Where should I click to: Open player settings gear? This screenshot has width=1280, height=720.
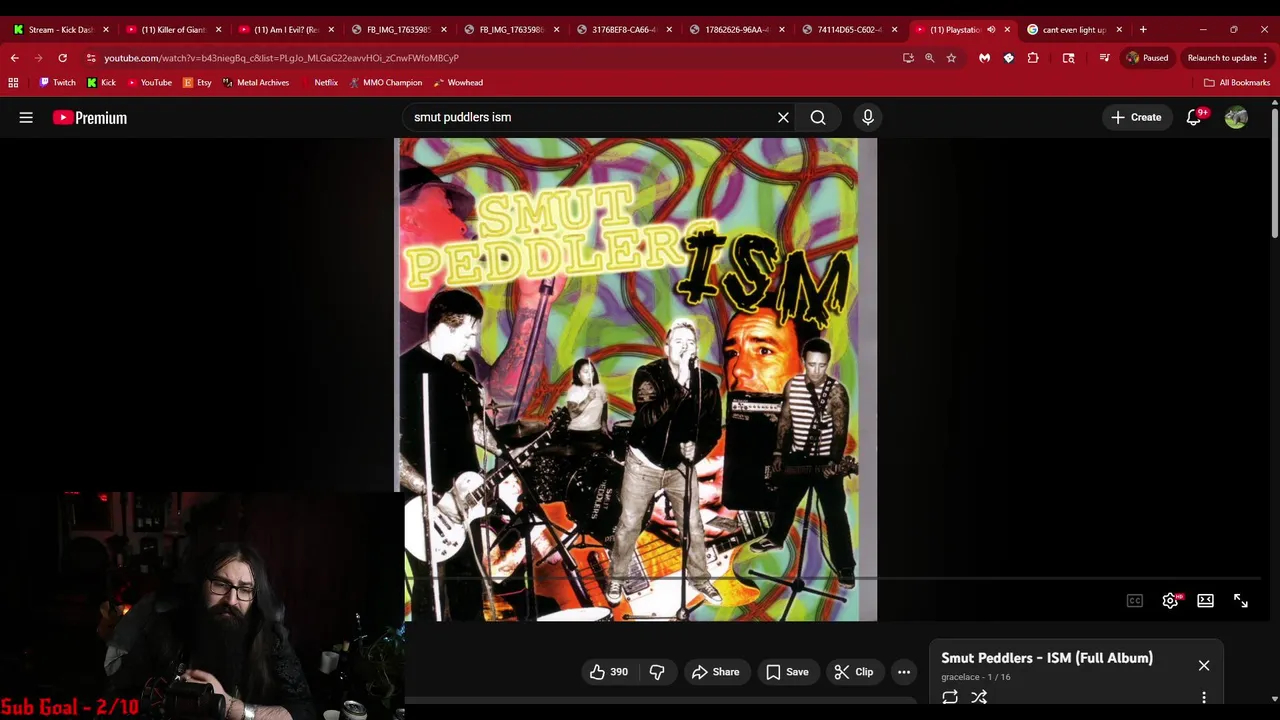click(x=1170, y=601)
